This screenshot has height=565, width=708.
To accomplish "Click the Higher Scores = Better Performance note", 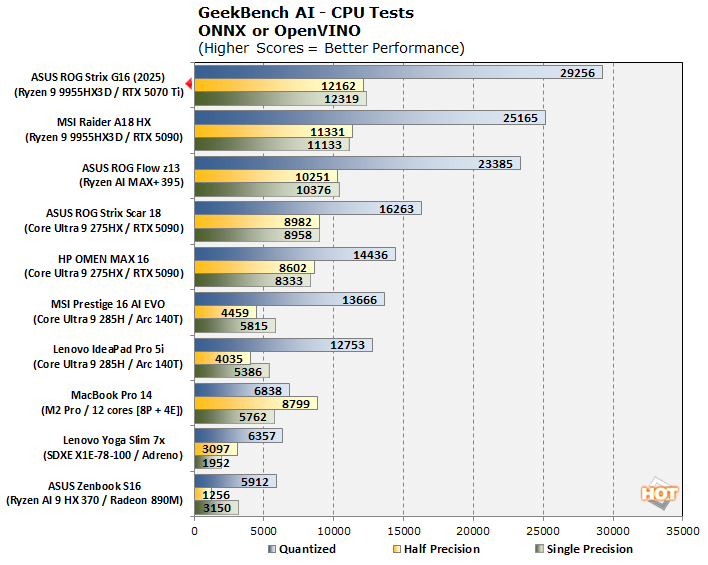I will (x=331, y=48).
